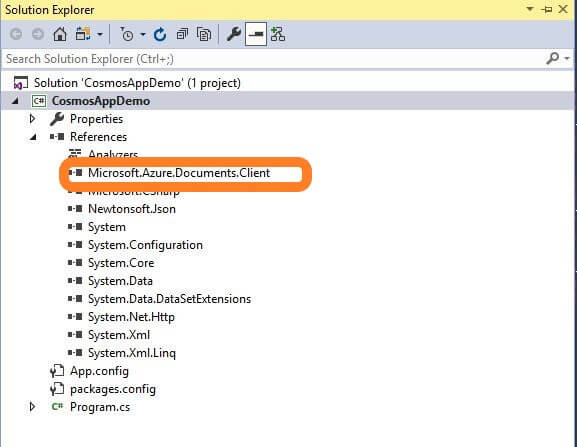Select System.Xml.Linq reference
Image resolution: width=577 pixels, height=447 pixels.
[x=132, y=353]
